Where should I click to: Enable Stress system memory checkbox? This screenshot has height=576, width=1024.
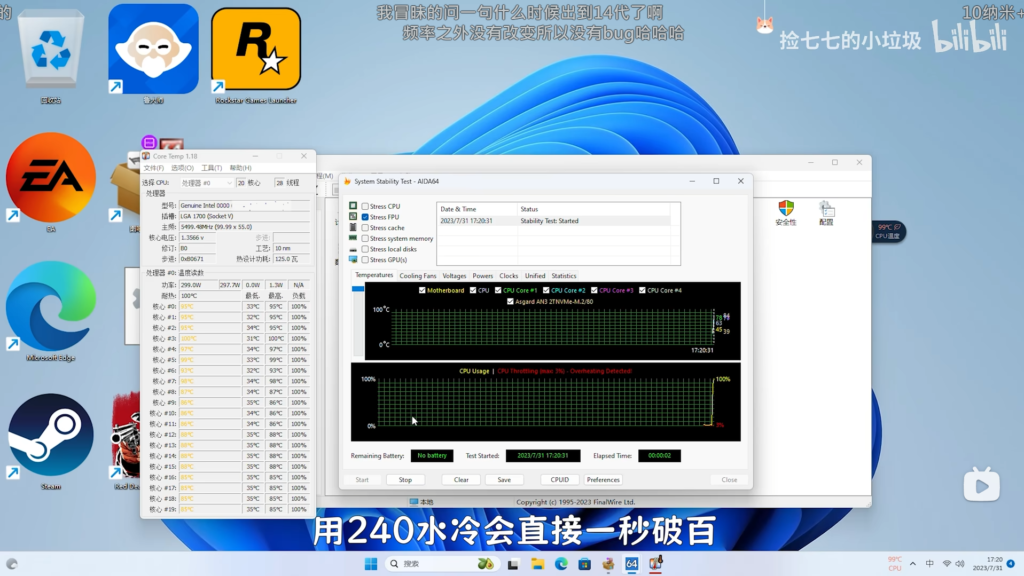click(x=365, y=238)
